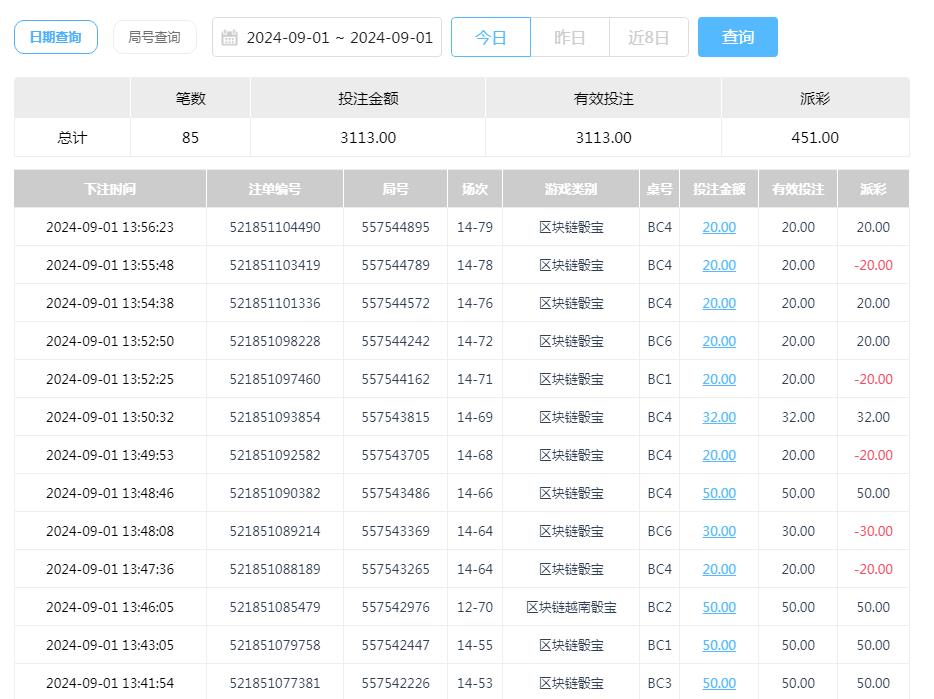
Task: Click the 派彩 column header
Action: pos(873,189)
